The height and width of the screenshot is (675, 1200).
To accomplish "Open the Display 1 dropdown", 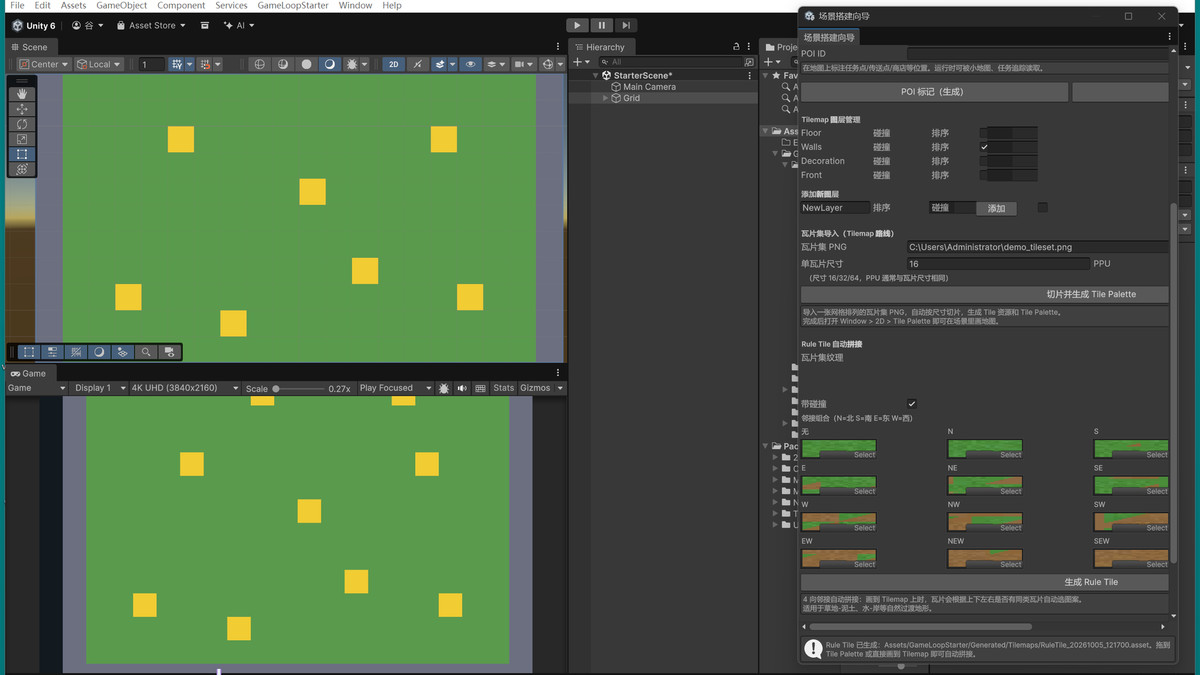I will pos(99,388).
